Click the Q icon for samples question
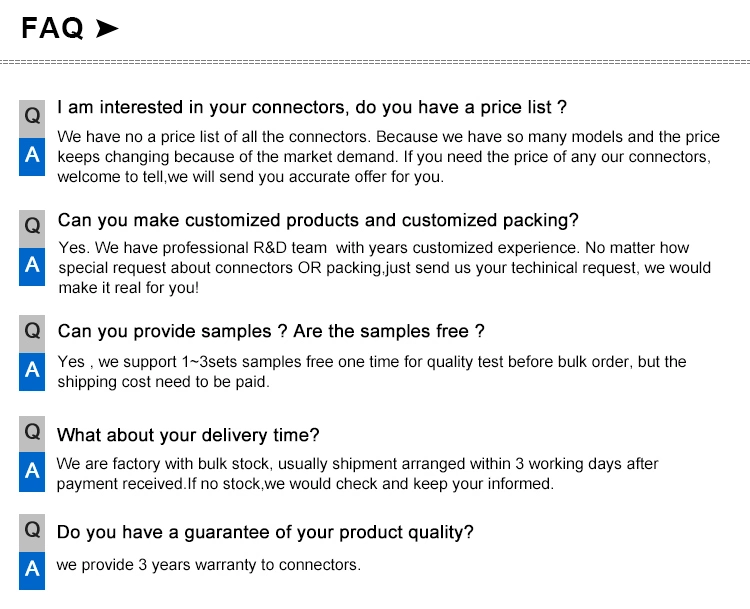750x609 pixels. click(32, 334)
